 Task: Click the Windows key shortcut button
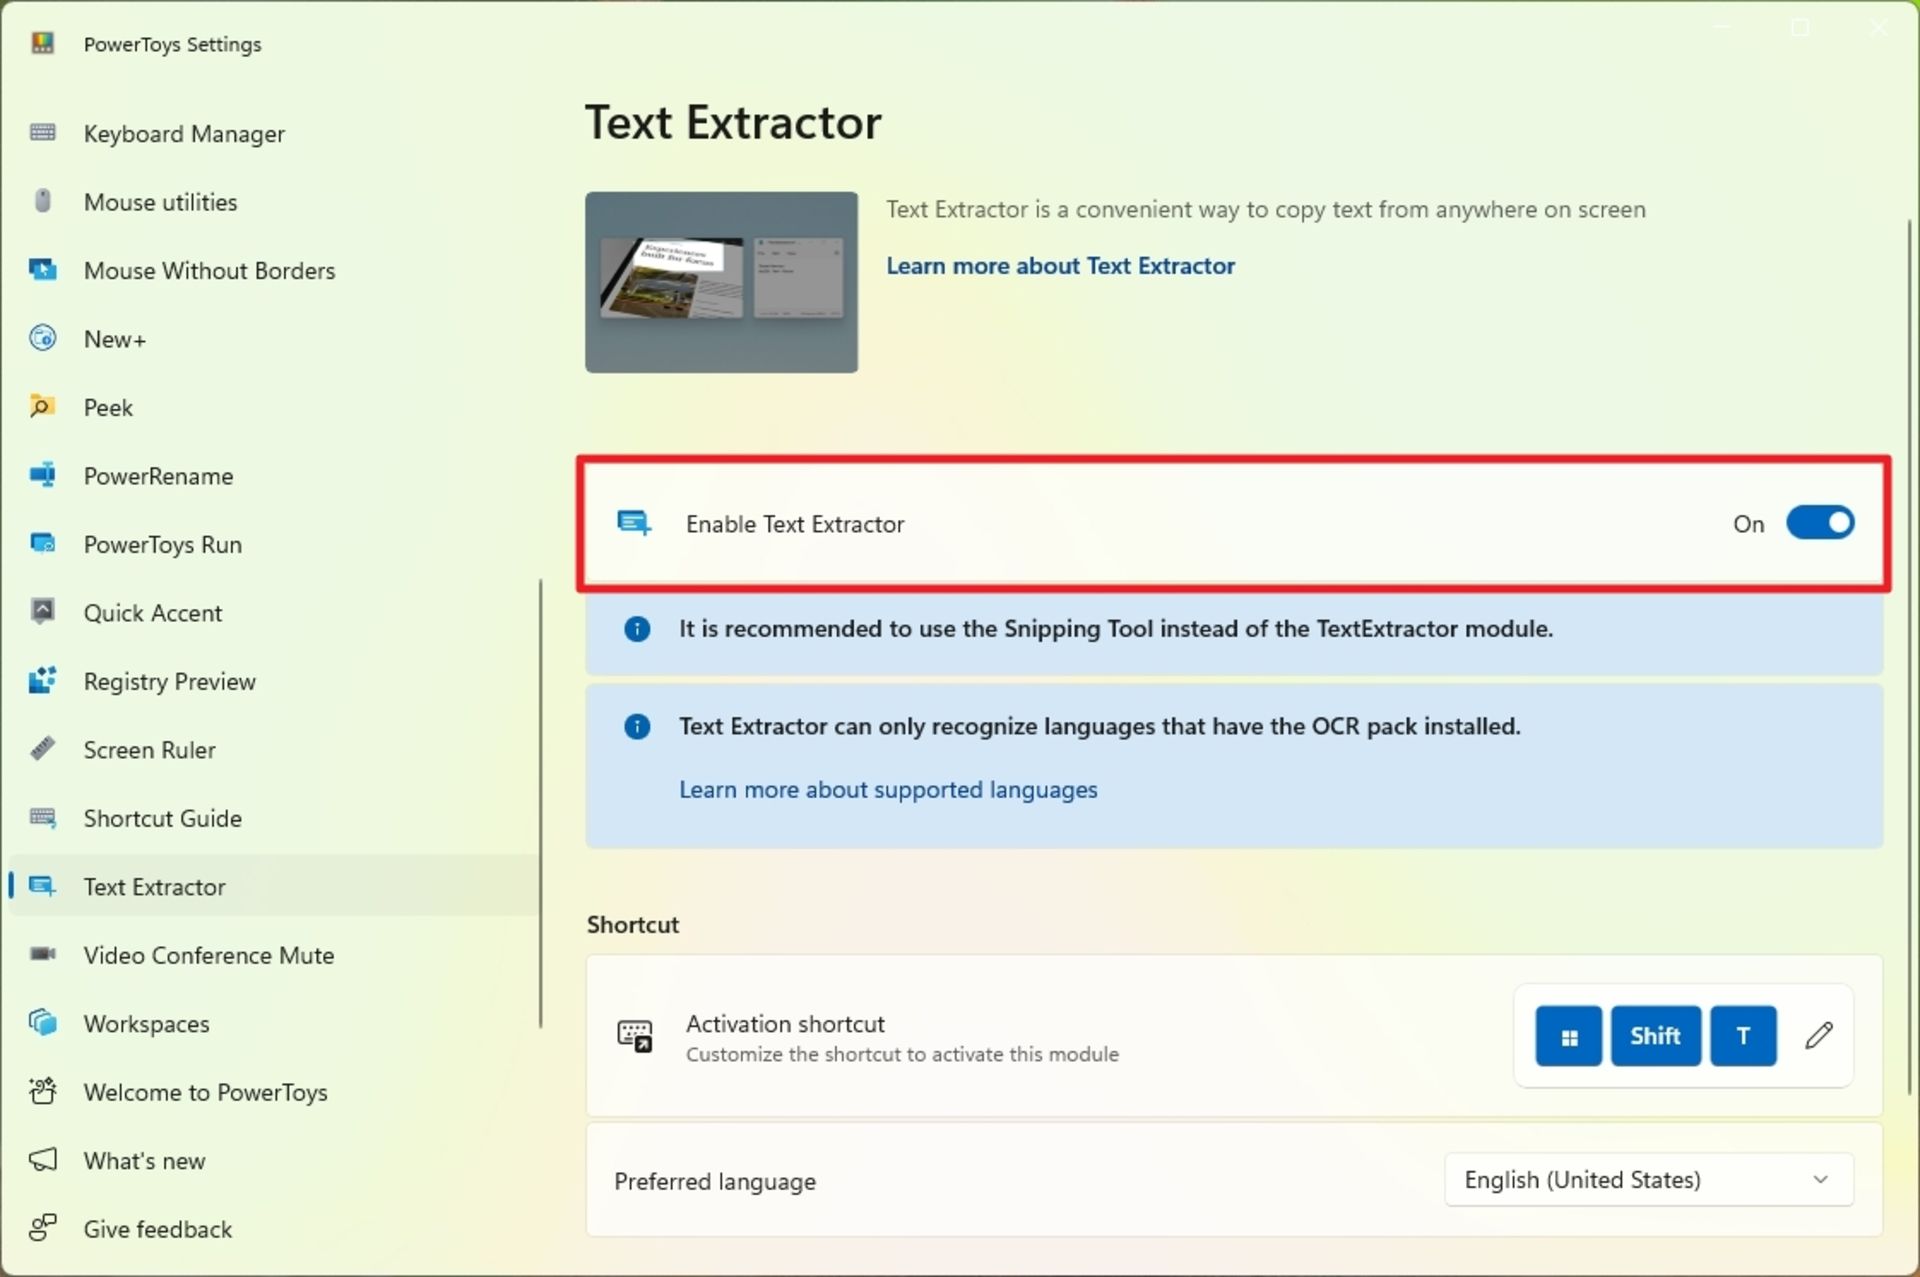click(1568, 1036)
